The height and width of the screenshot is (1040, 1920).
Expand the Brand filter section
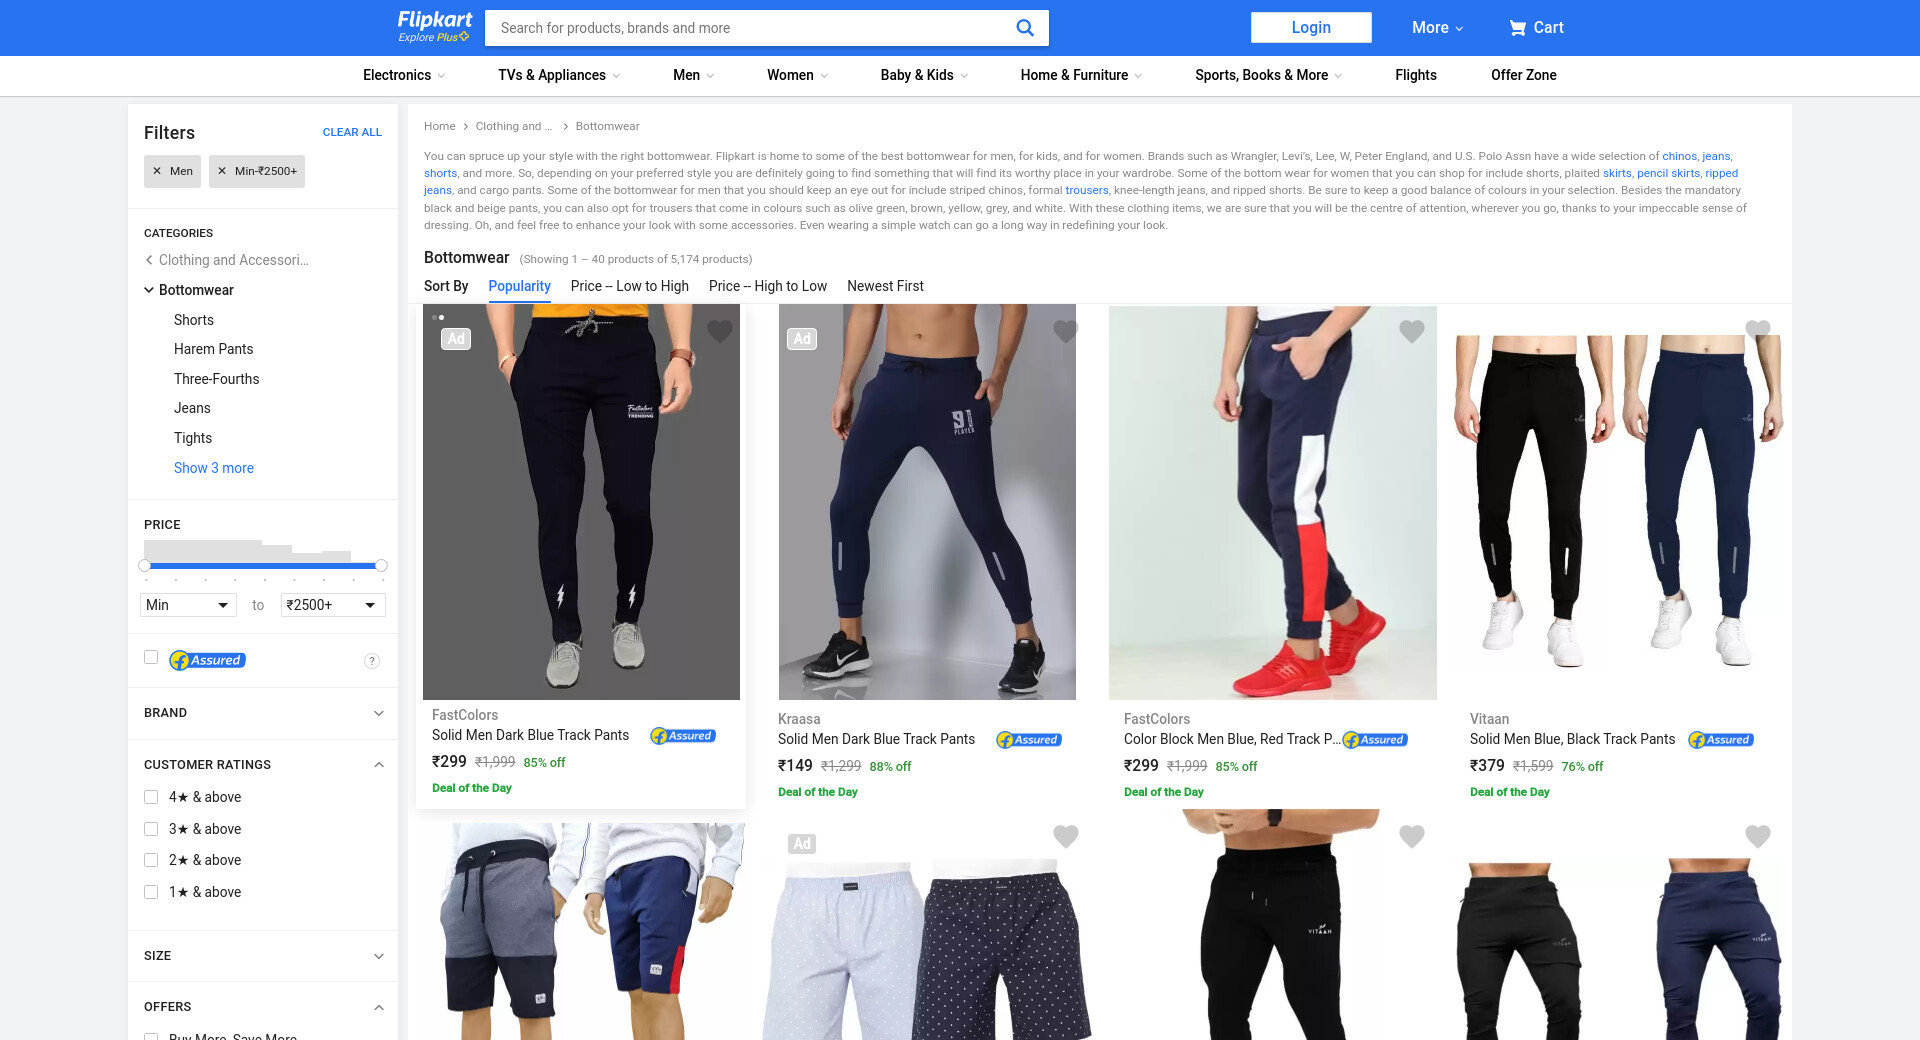point(264,713)
